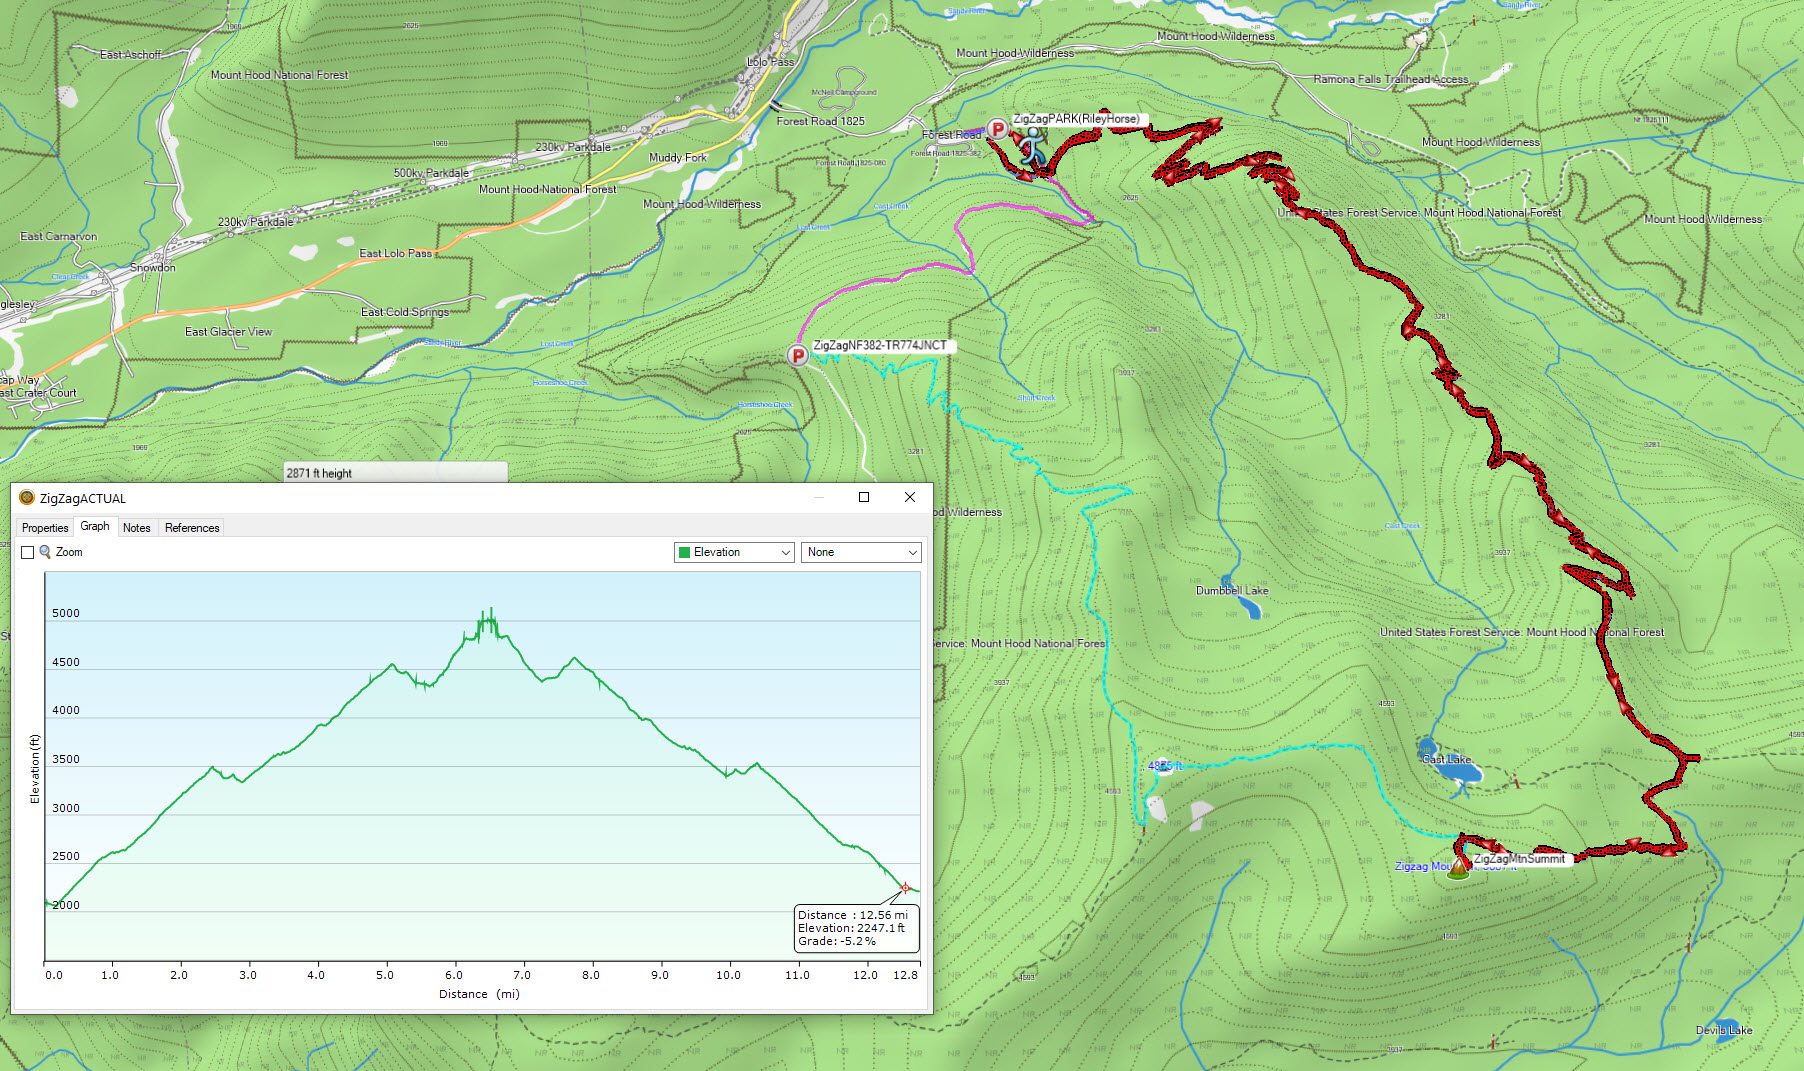Switch to the References tab
The image size is (1804, 1071).
192,528
